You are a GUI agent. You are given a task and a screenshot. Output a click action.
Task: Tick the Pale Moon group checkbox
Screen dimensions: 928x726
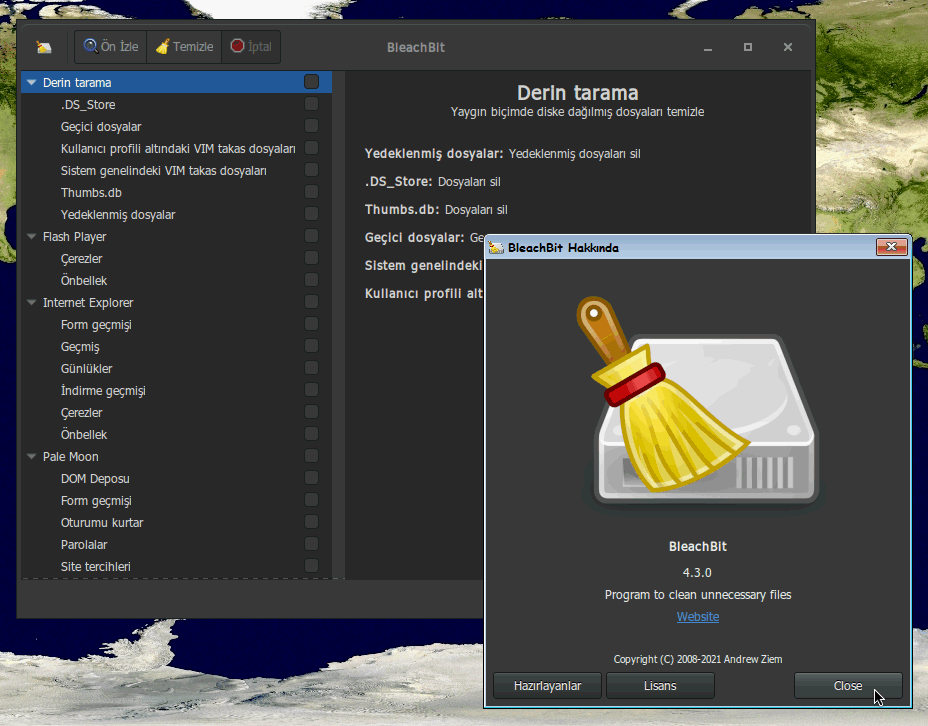tap(311, 456)
